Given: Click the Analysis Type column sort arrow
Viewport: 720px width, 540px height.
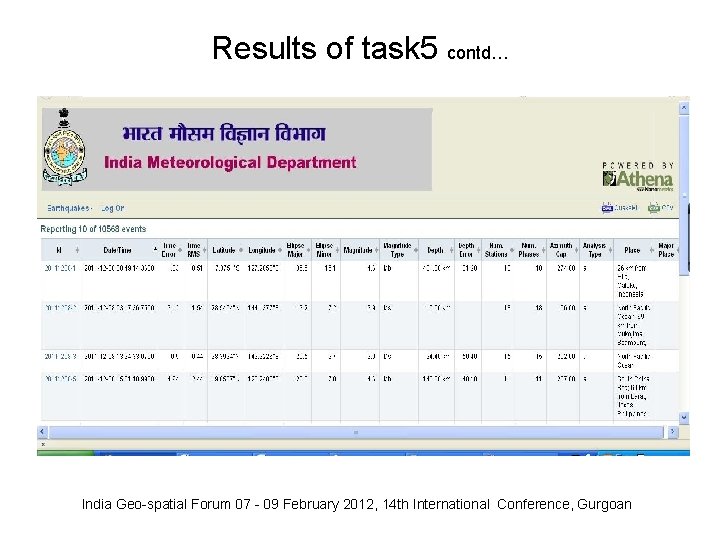Looking at the screenshot, I should [x=610, y=250].
